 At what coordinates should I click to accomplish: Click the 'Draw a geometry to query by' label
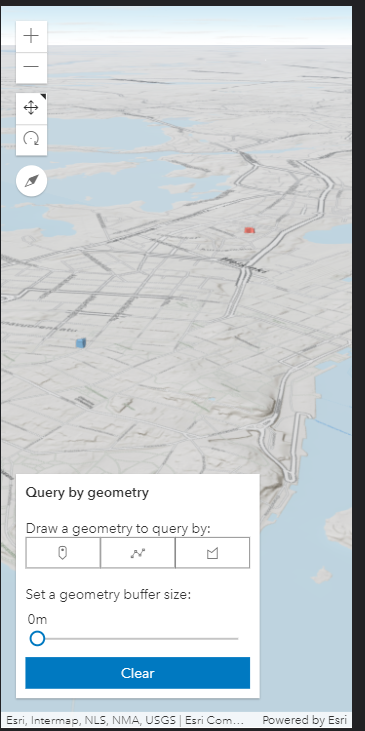coord(118,529)
